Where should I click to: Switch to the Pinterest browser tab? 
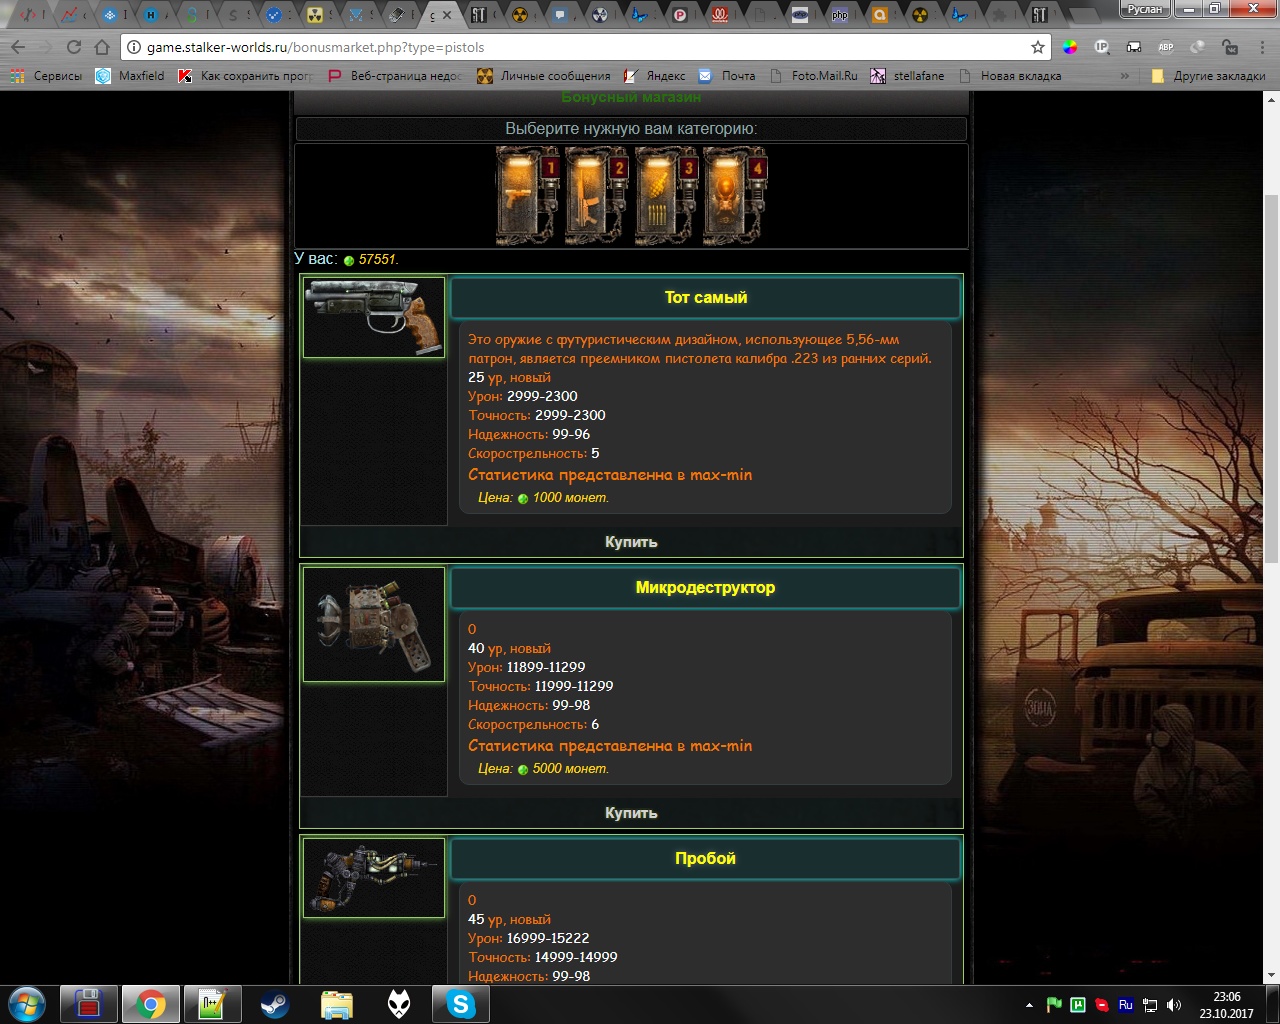[680, 14]
